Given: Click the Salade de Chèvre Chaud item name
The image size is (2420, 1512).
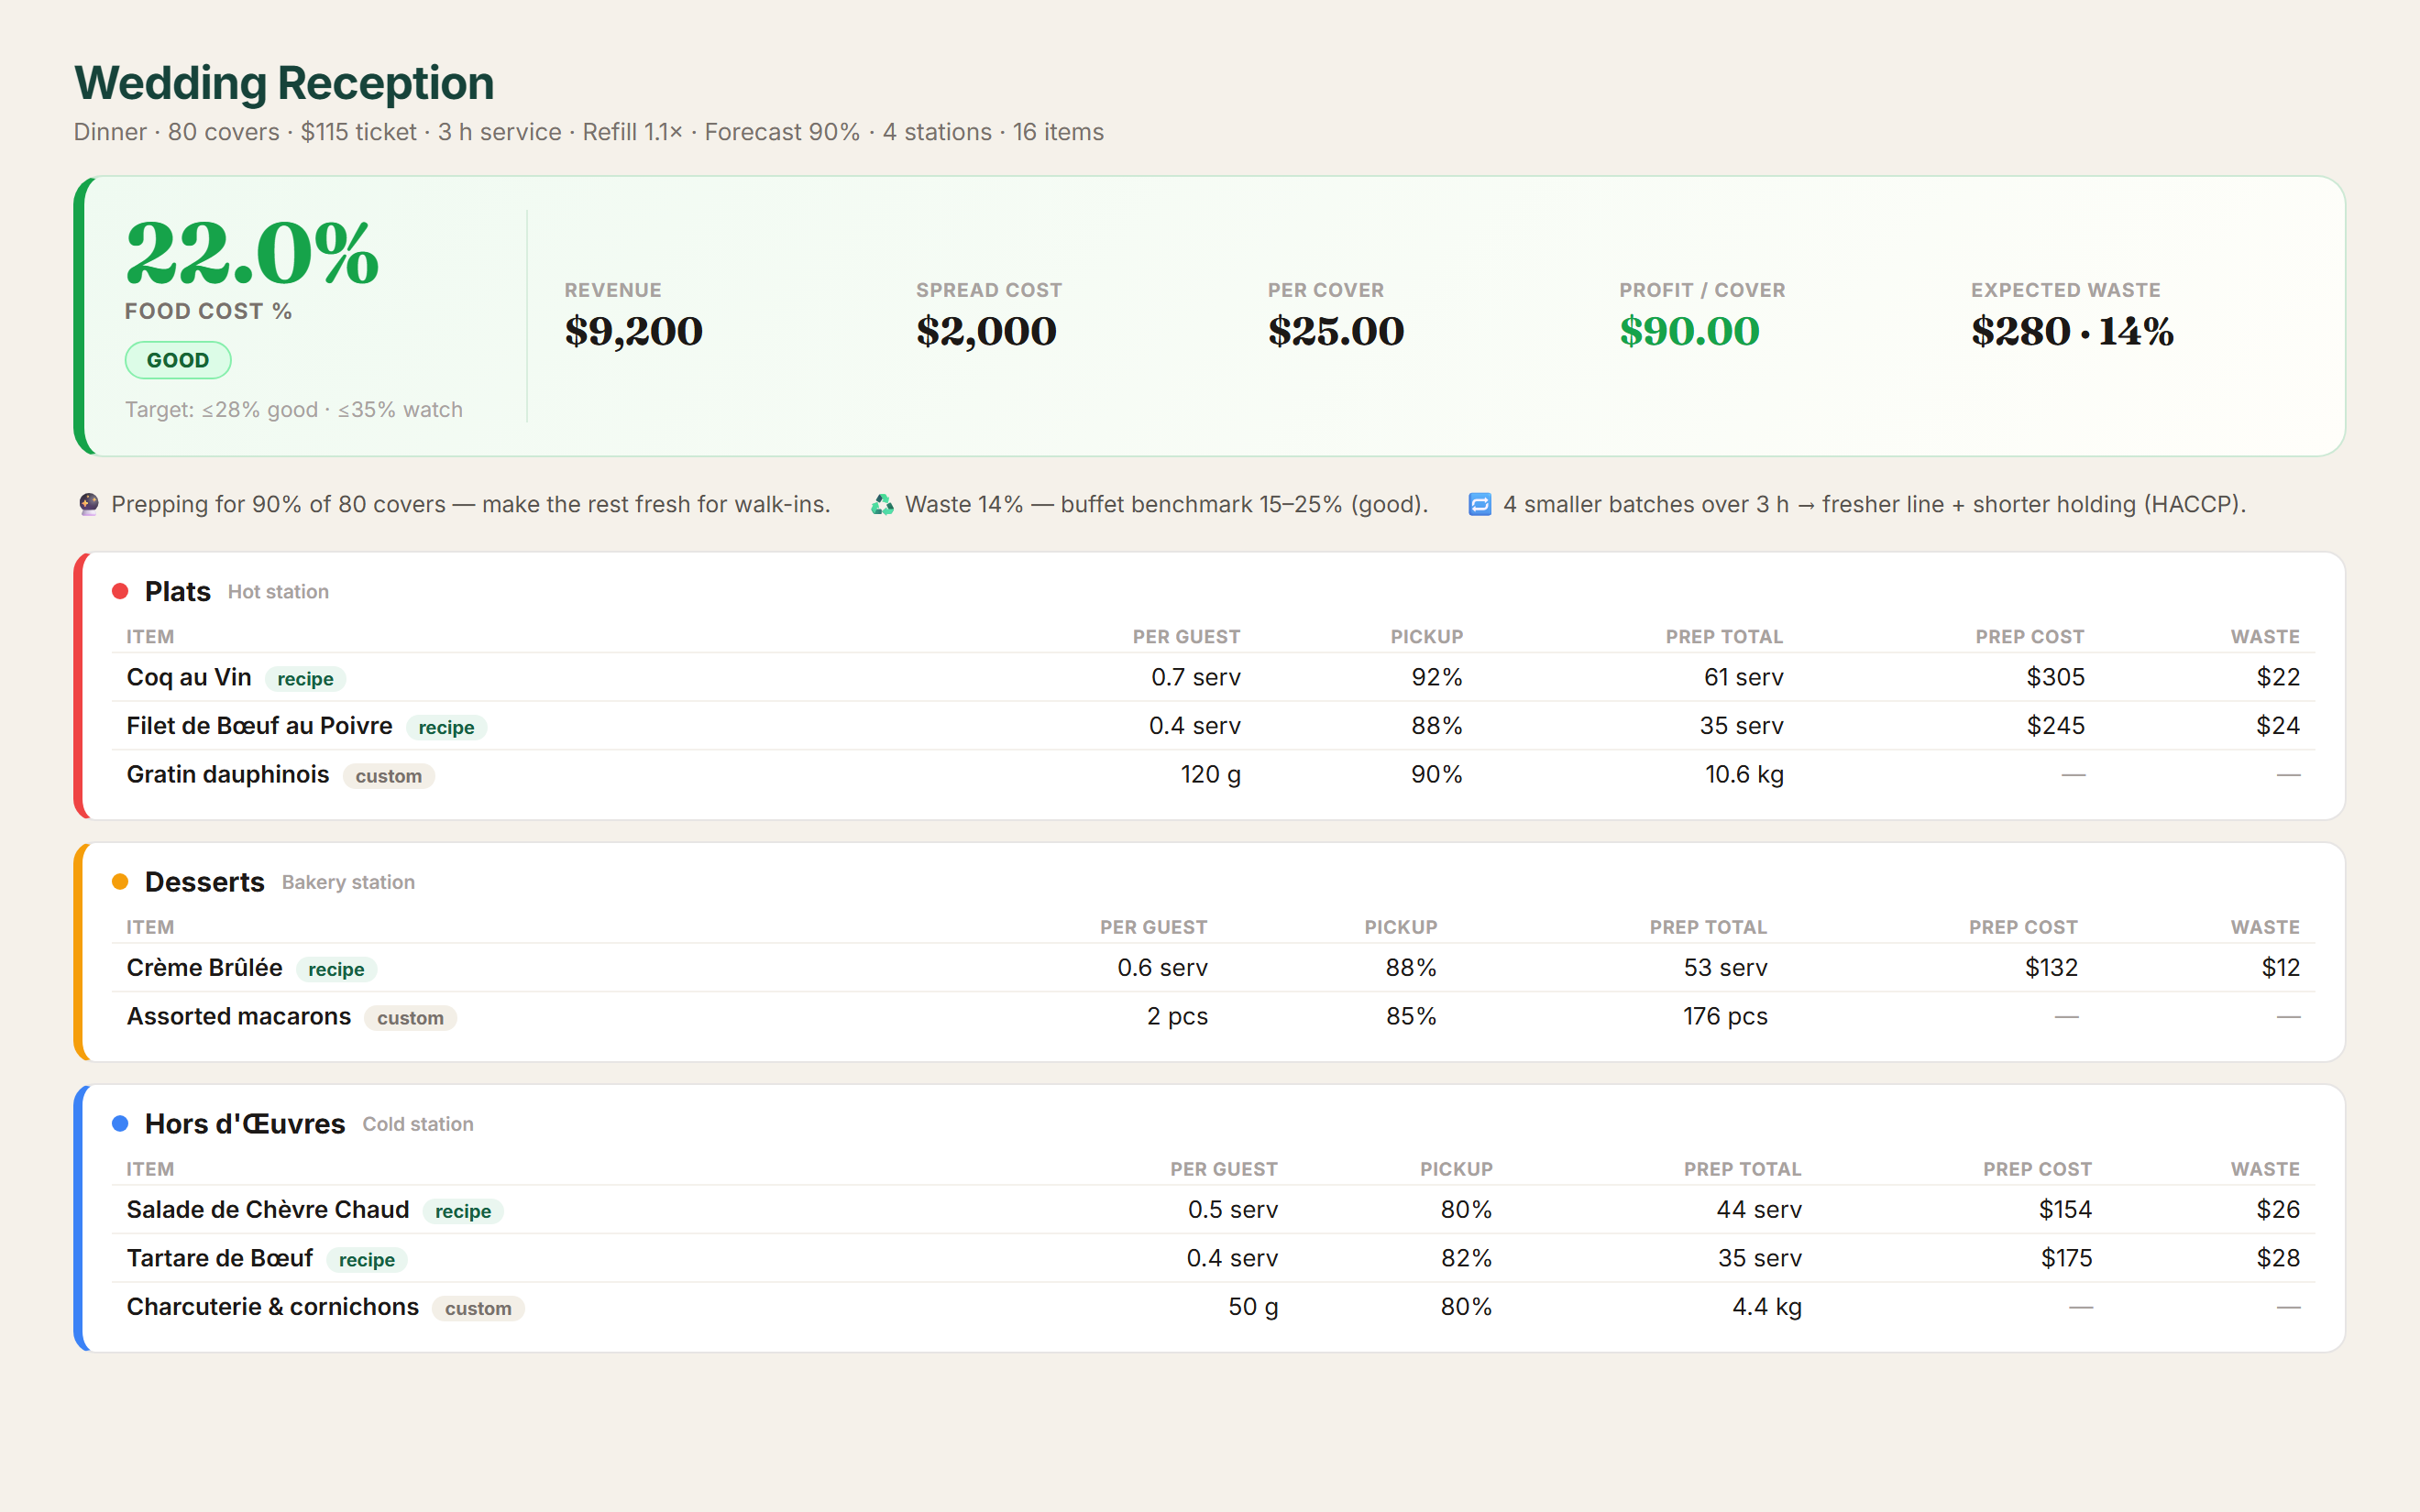Looking at the screenshot, I should coord(267,1209).
